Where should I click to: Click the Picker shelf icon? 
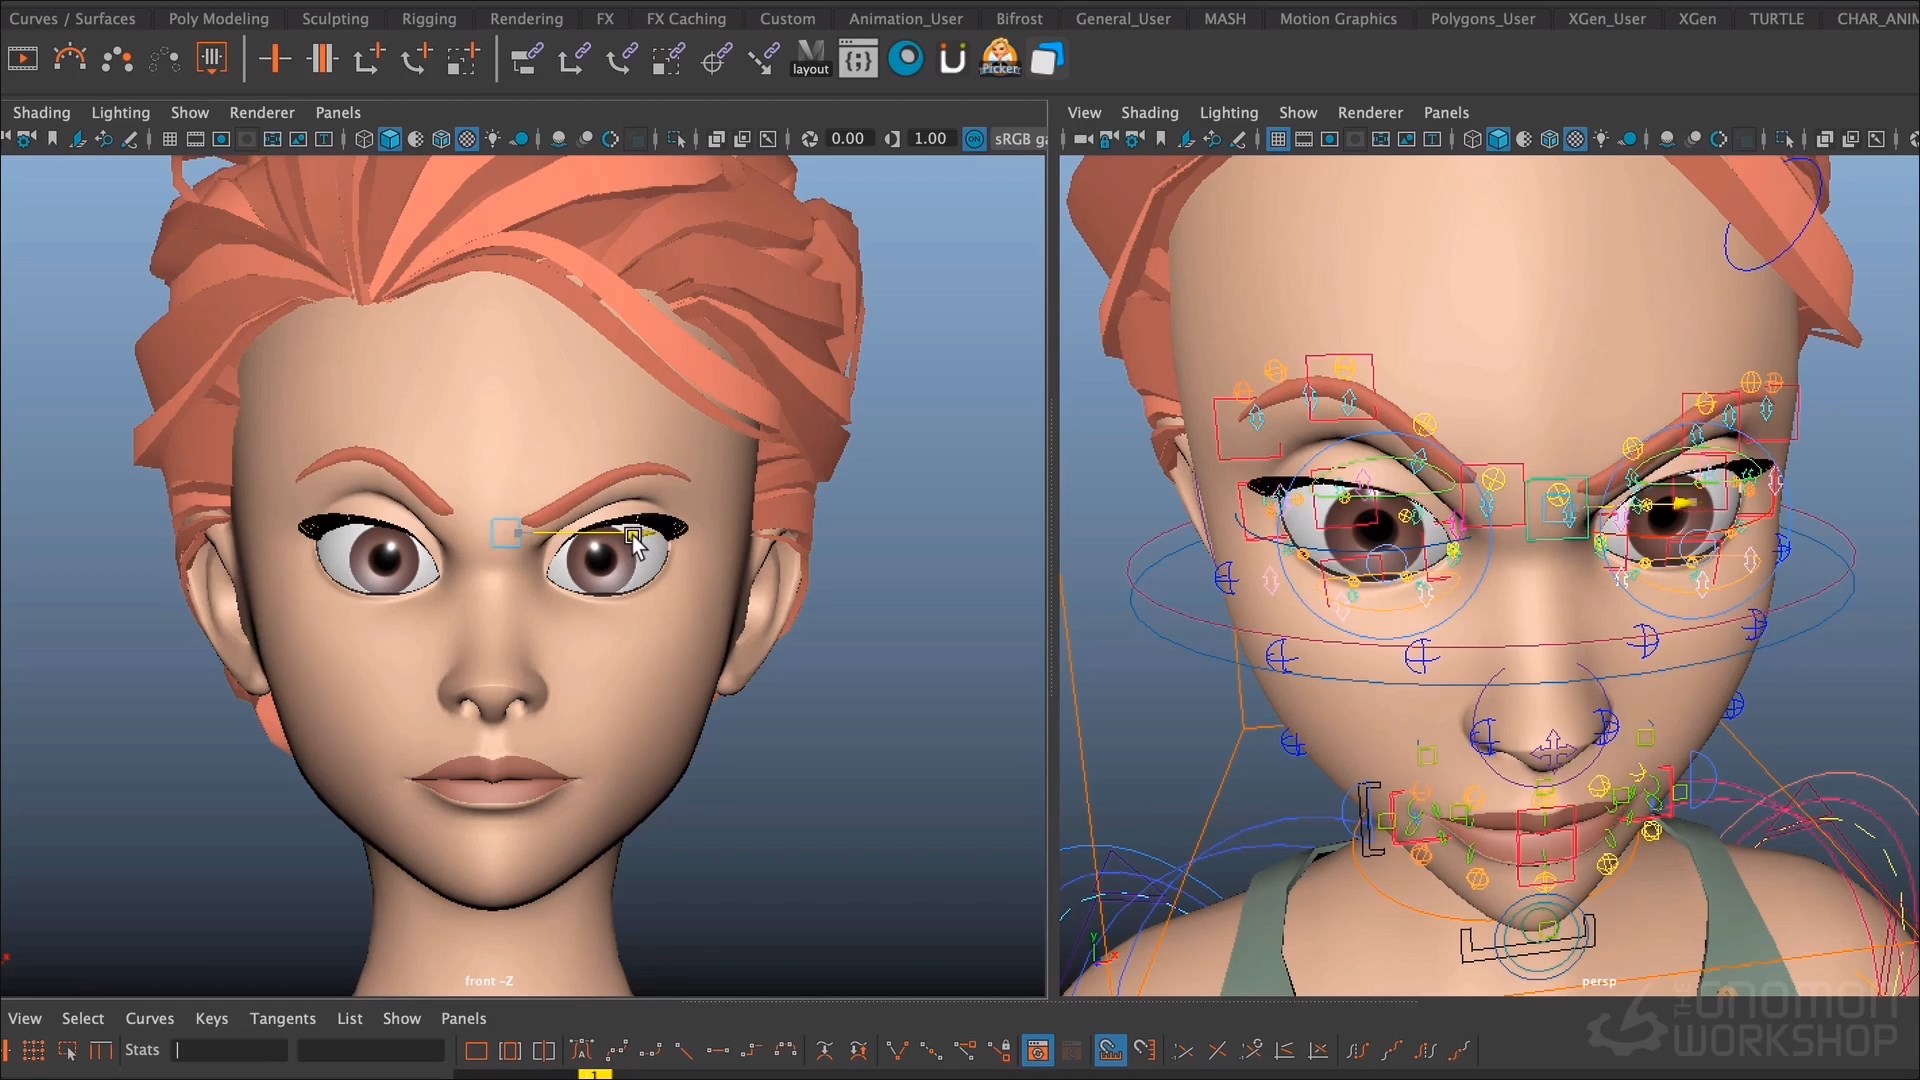(999, 59)
